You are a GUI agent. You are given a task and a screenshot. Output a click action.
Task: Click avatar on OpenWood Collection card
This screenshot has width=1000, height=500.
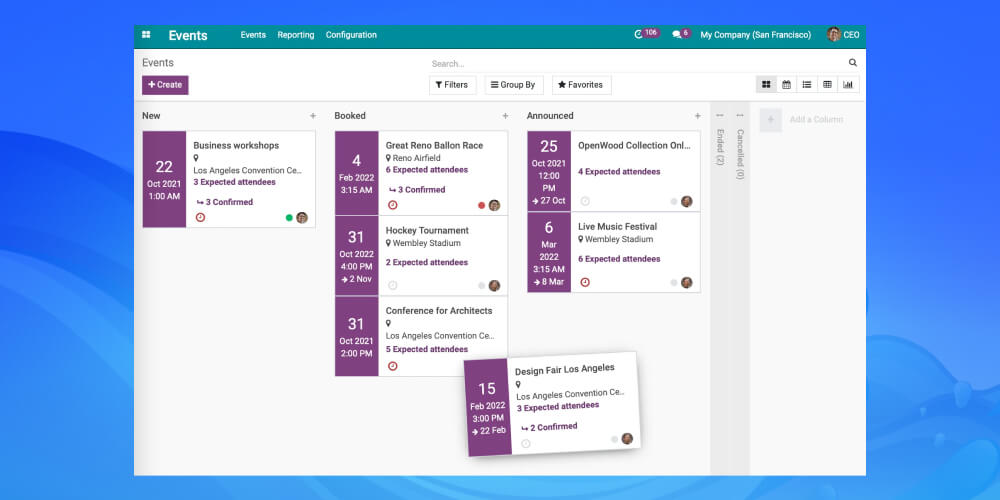686,202
